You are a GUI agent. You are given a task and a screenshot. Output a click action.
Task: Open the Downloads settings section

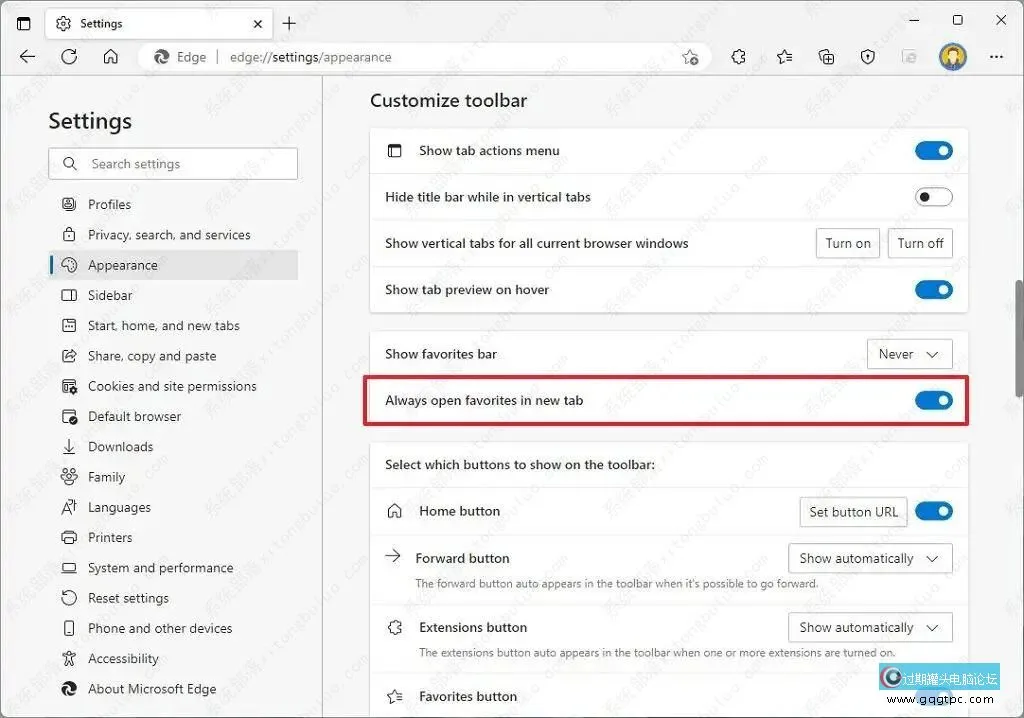[x=120, y=446]
